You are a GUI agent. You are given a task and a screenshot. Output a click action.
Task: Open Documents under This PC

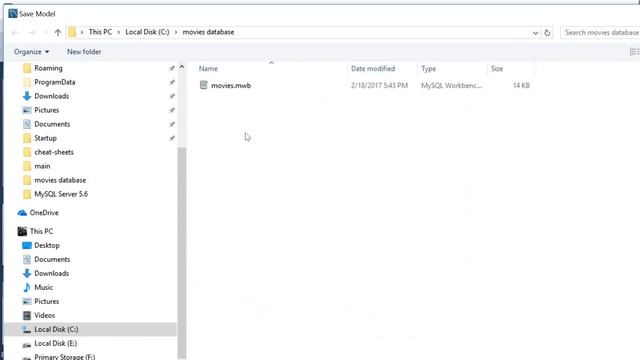point(52,259)
